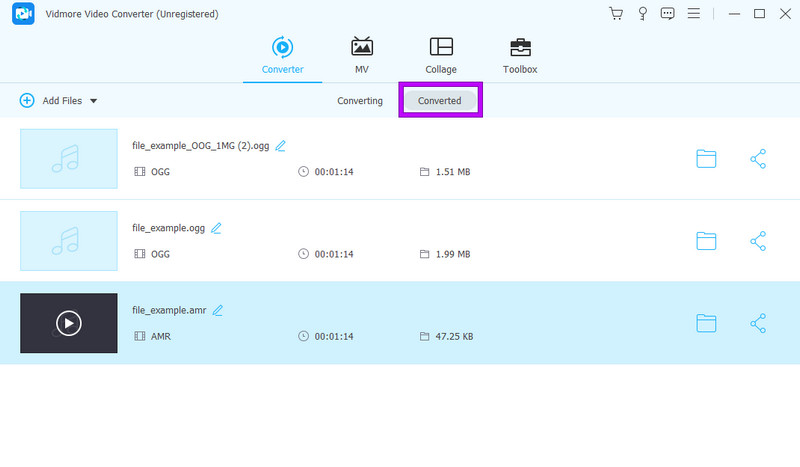Open the MV tab
This screenshot has height=467, width=800.
pyautogui.click(x=361, y=55)
